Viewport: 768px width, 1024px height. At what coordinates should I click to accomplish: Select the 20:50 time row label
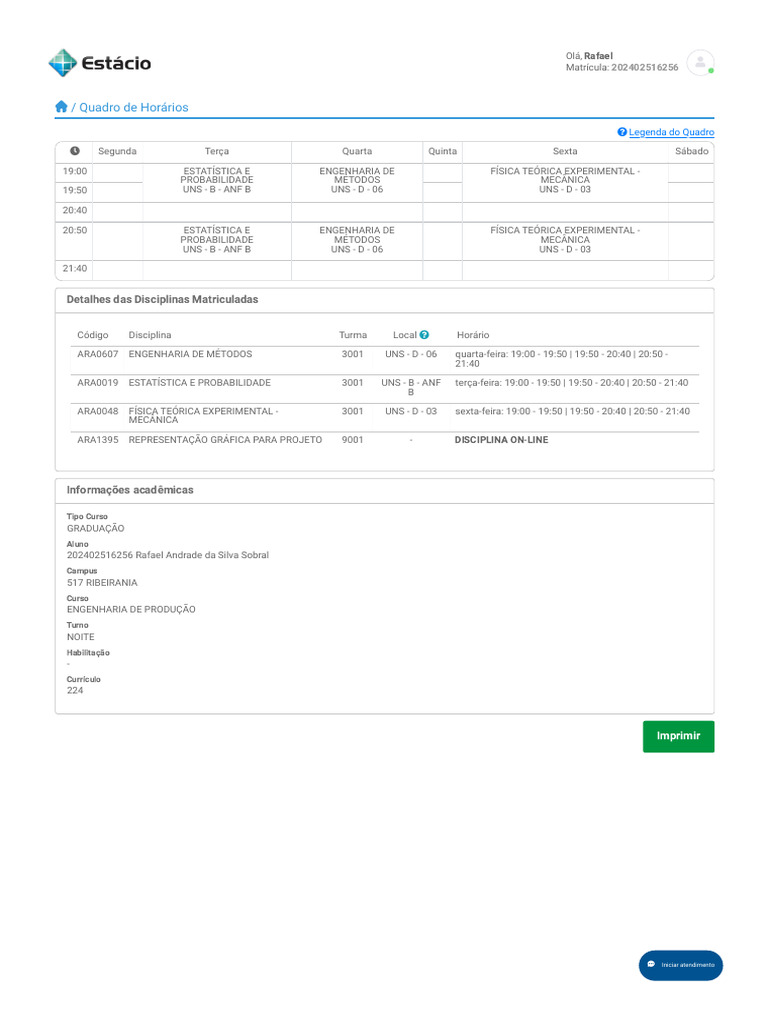[x=75, y=230]
